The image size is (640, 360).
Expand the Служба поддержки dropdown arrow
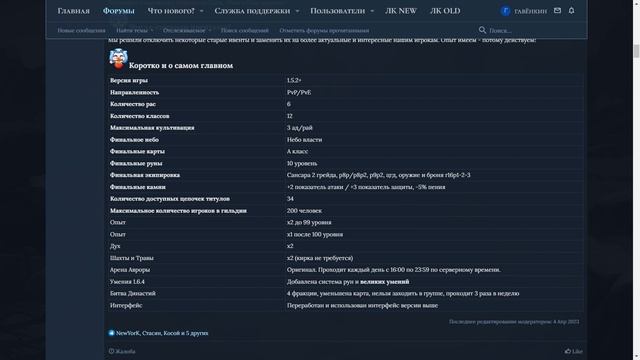[x=297, y=11]
